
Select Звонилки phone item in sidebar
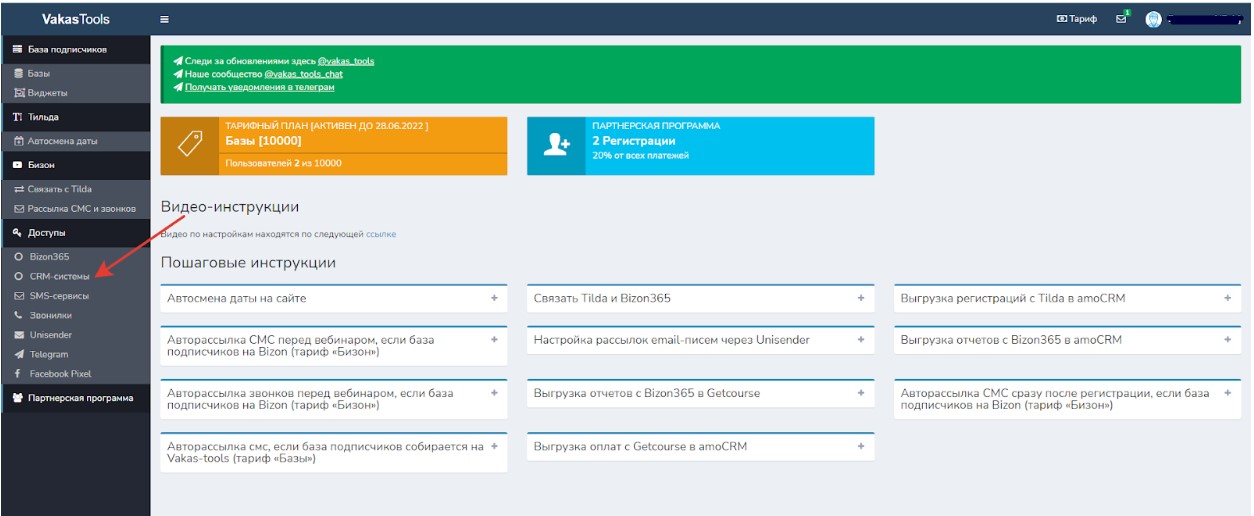50,315
